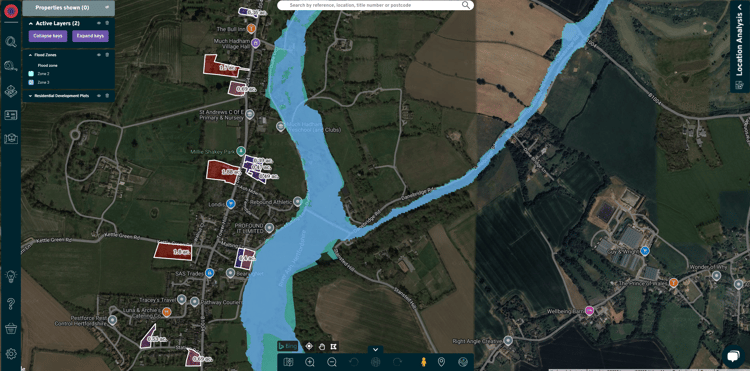Toggle Flood Zones layer visibility eye
The width and height of the screenshot is (750, 371).
(99, 55)
